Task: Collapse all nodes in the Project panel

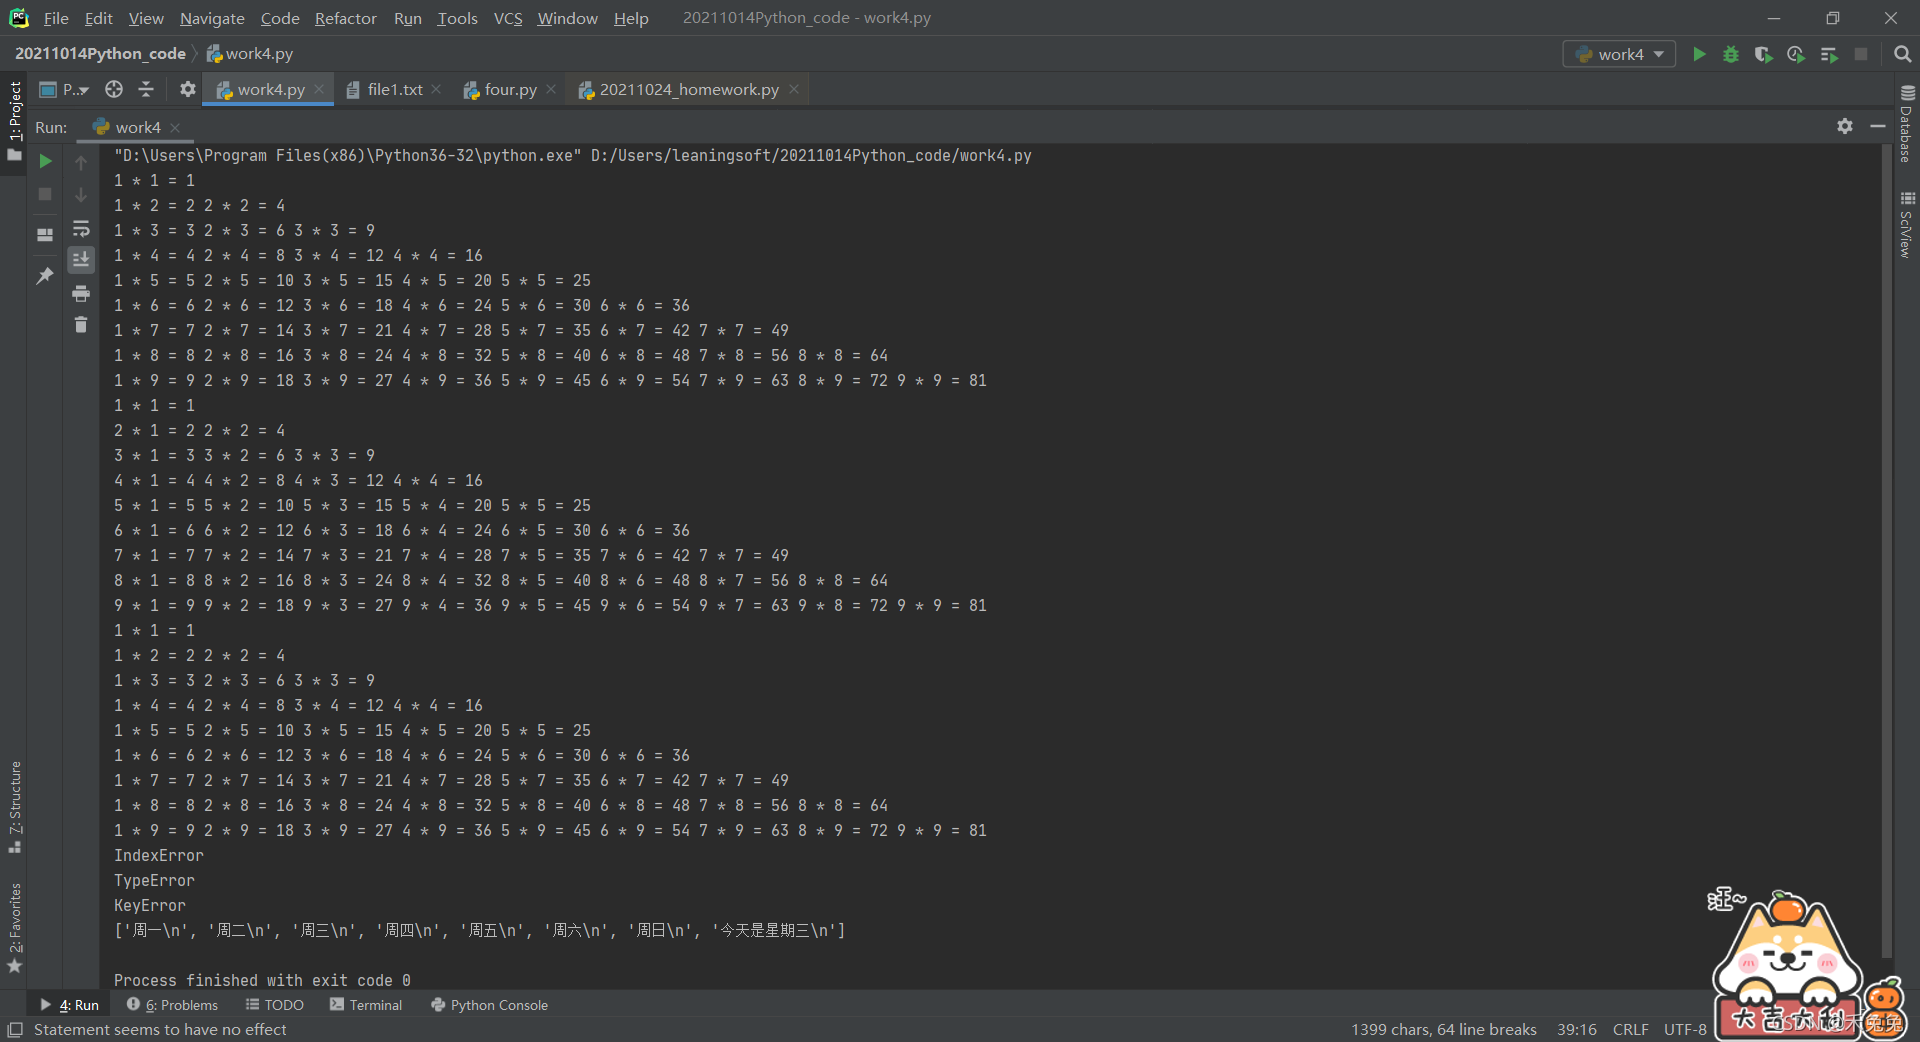Action: pyautogui.click(x=145, y=89)
